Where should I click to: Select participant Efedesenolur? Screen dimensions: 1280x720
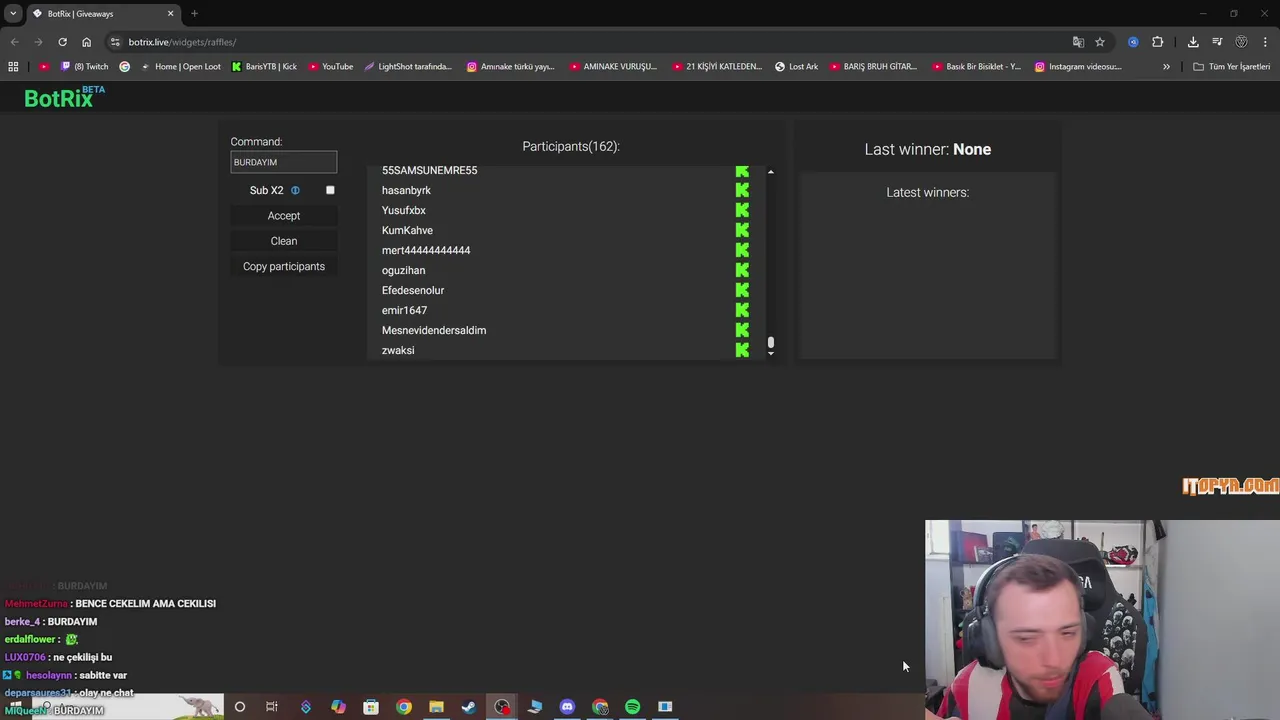pos(413,290)
